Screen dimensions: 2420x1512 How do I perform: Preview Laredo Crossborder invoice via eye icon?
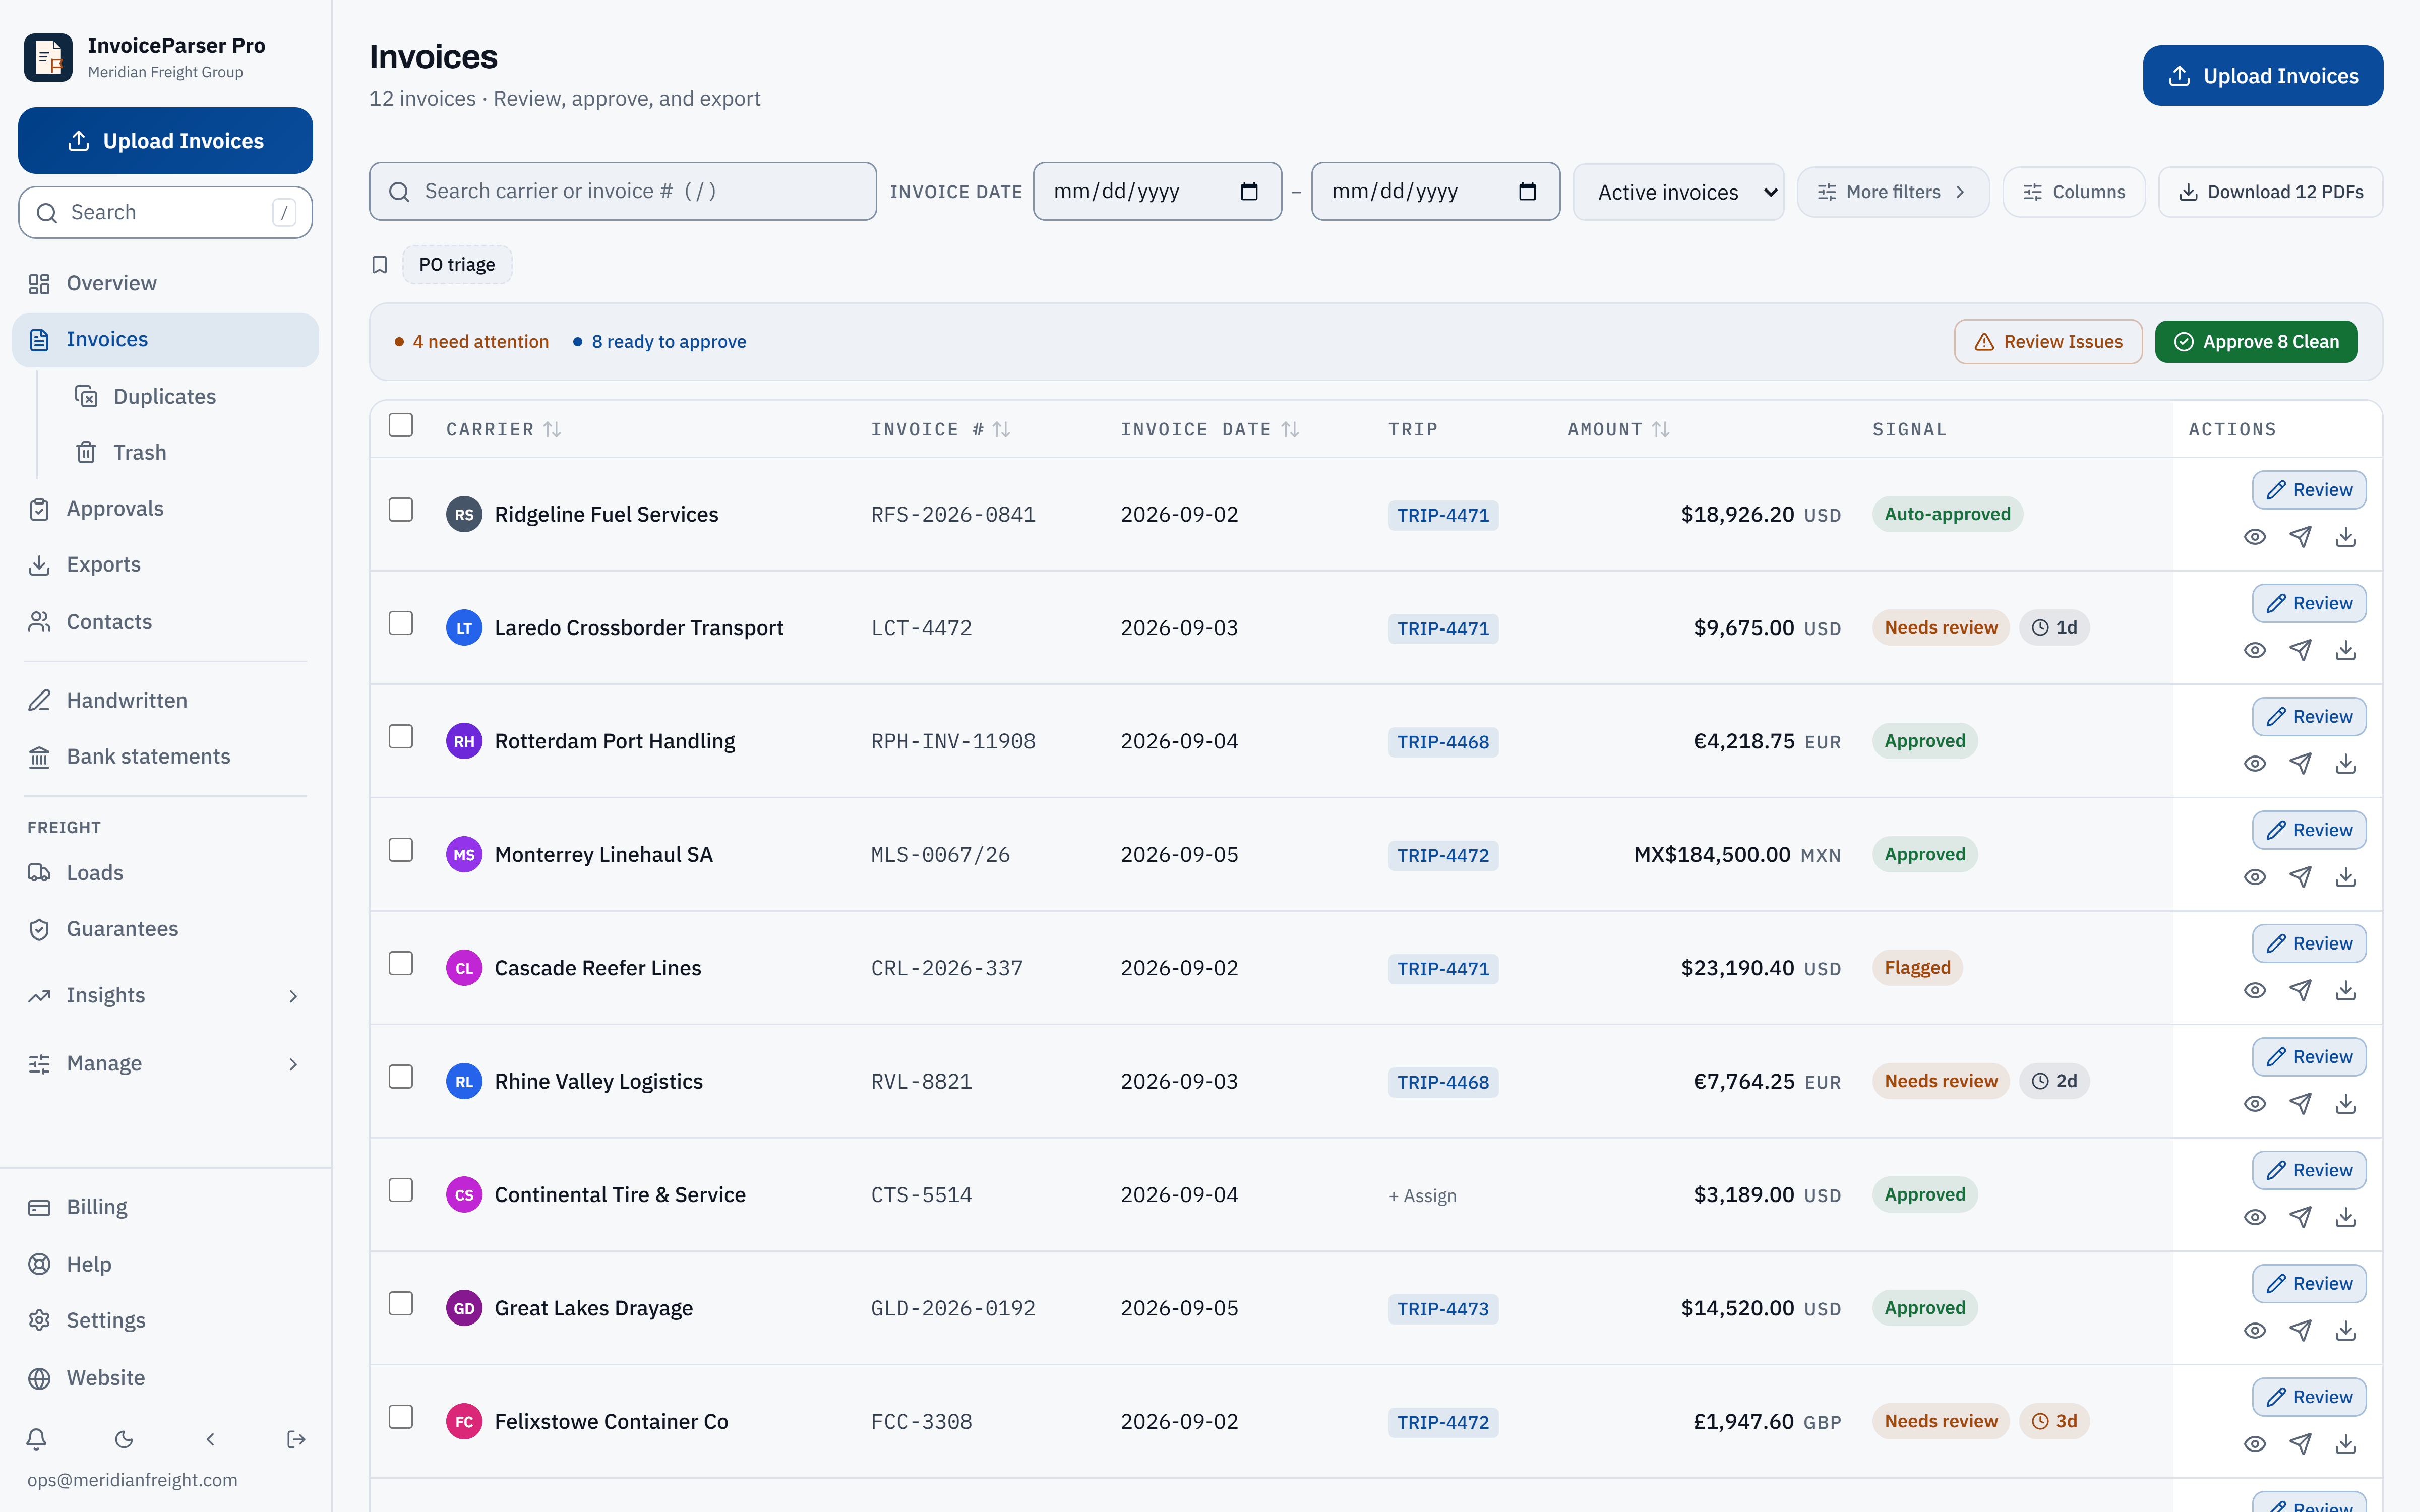[2254, 650]
